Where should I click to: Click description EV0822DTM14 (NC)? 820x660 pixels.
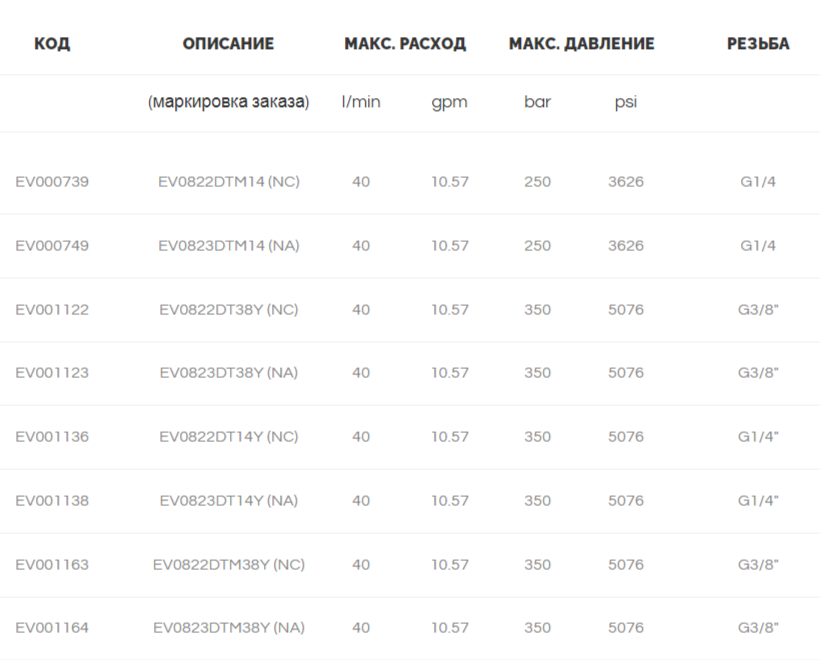coord(229,182)
